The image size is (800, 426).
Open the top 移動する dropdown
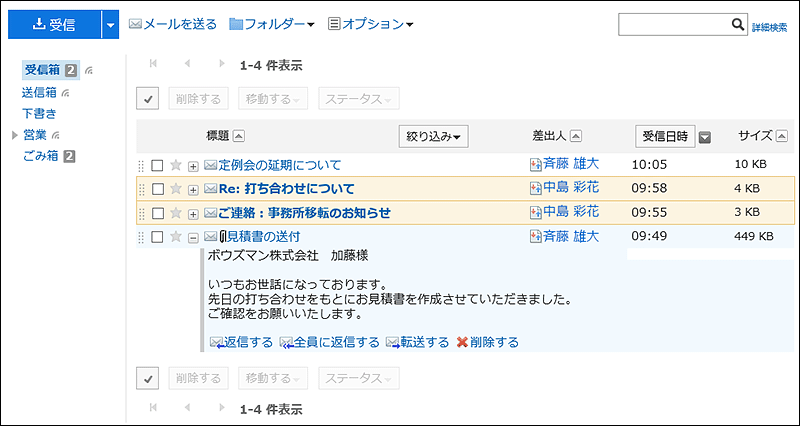tap(273, 98)
